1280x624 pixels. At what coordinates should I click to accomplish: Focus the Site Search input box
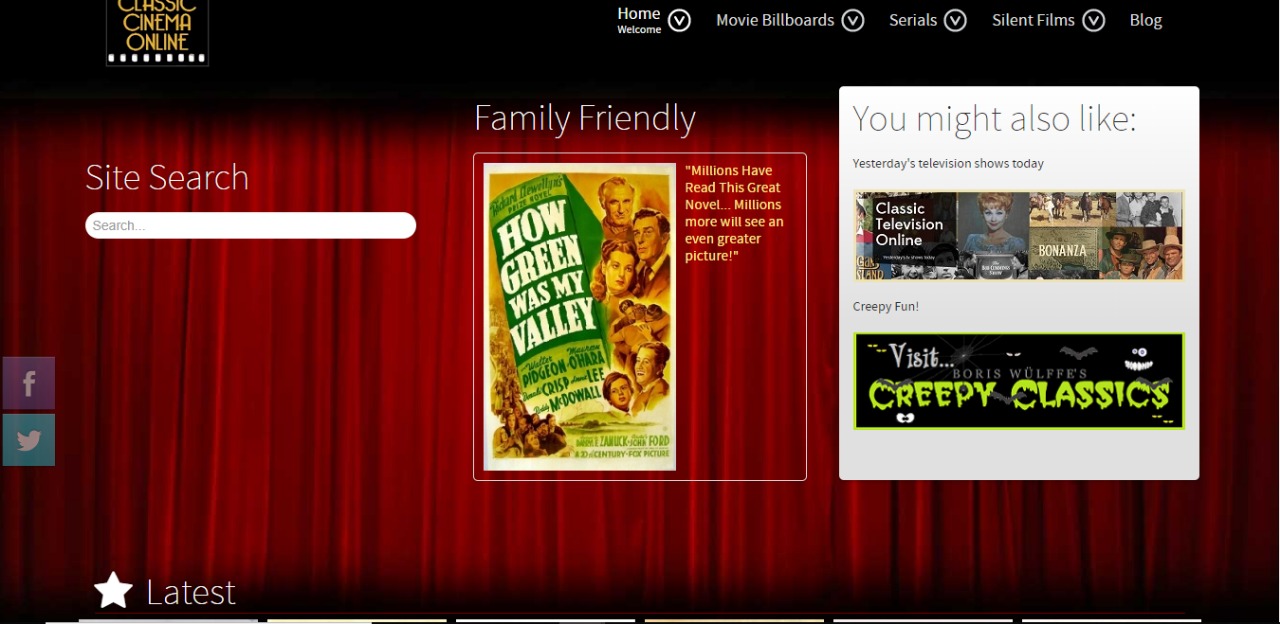pyautogui.click(x=250, y=225)
